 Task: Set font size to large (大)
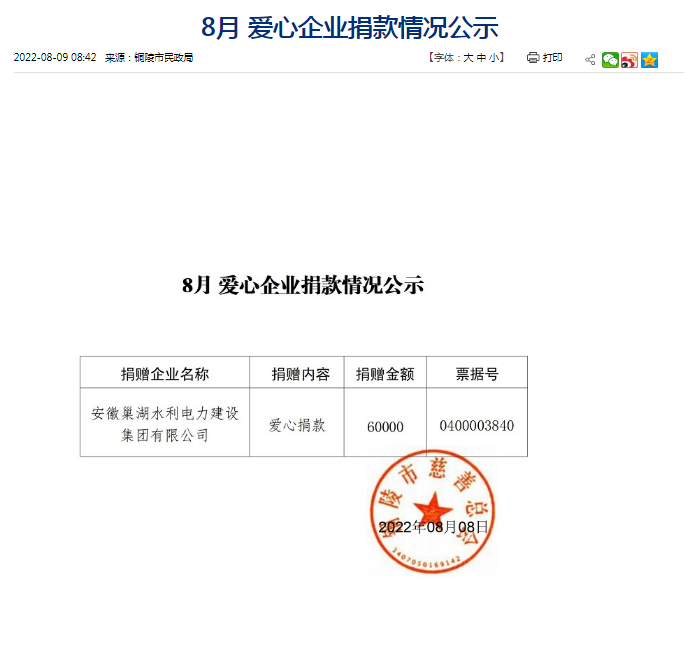[467, 58]
